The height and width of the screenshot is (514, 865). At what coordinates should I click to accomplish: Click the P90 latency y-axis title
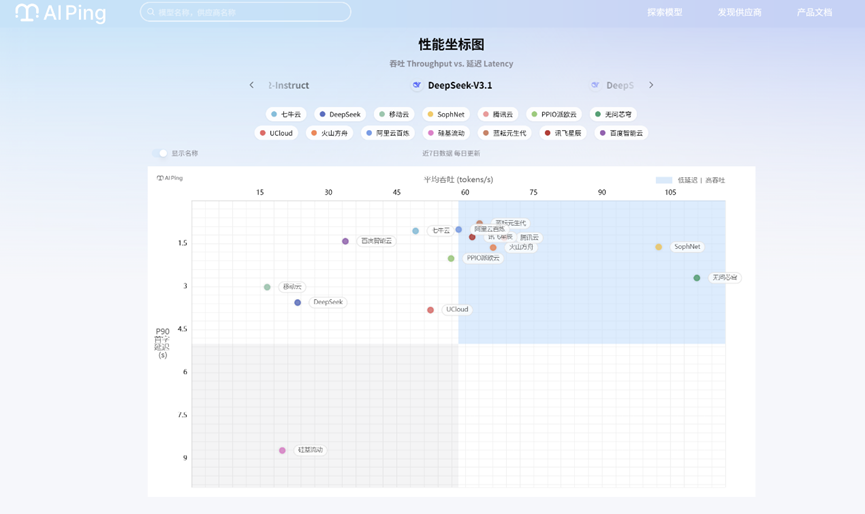coord(162,342)
